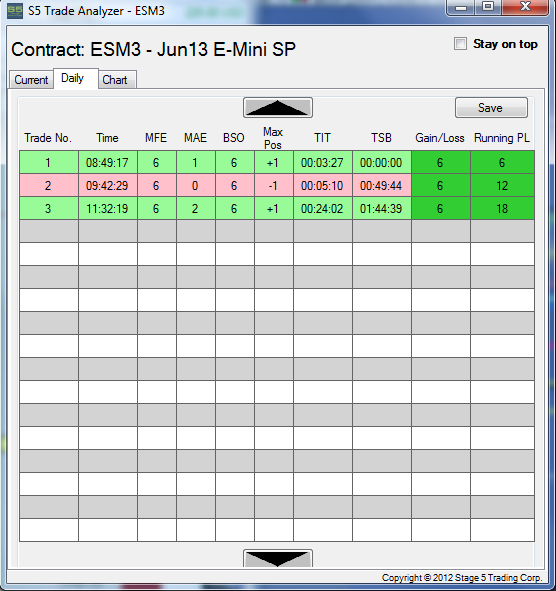Save the daily trade table
The image size is (556, 591).
pos(491,108)
